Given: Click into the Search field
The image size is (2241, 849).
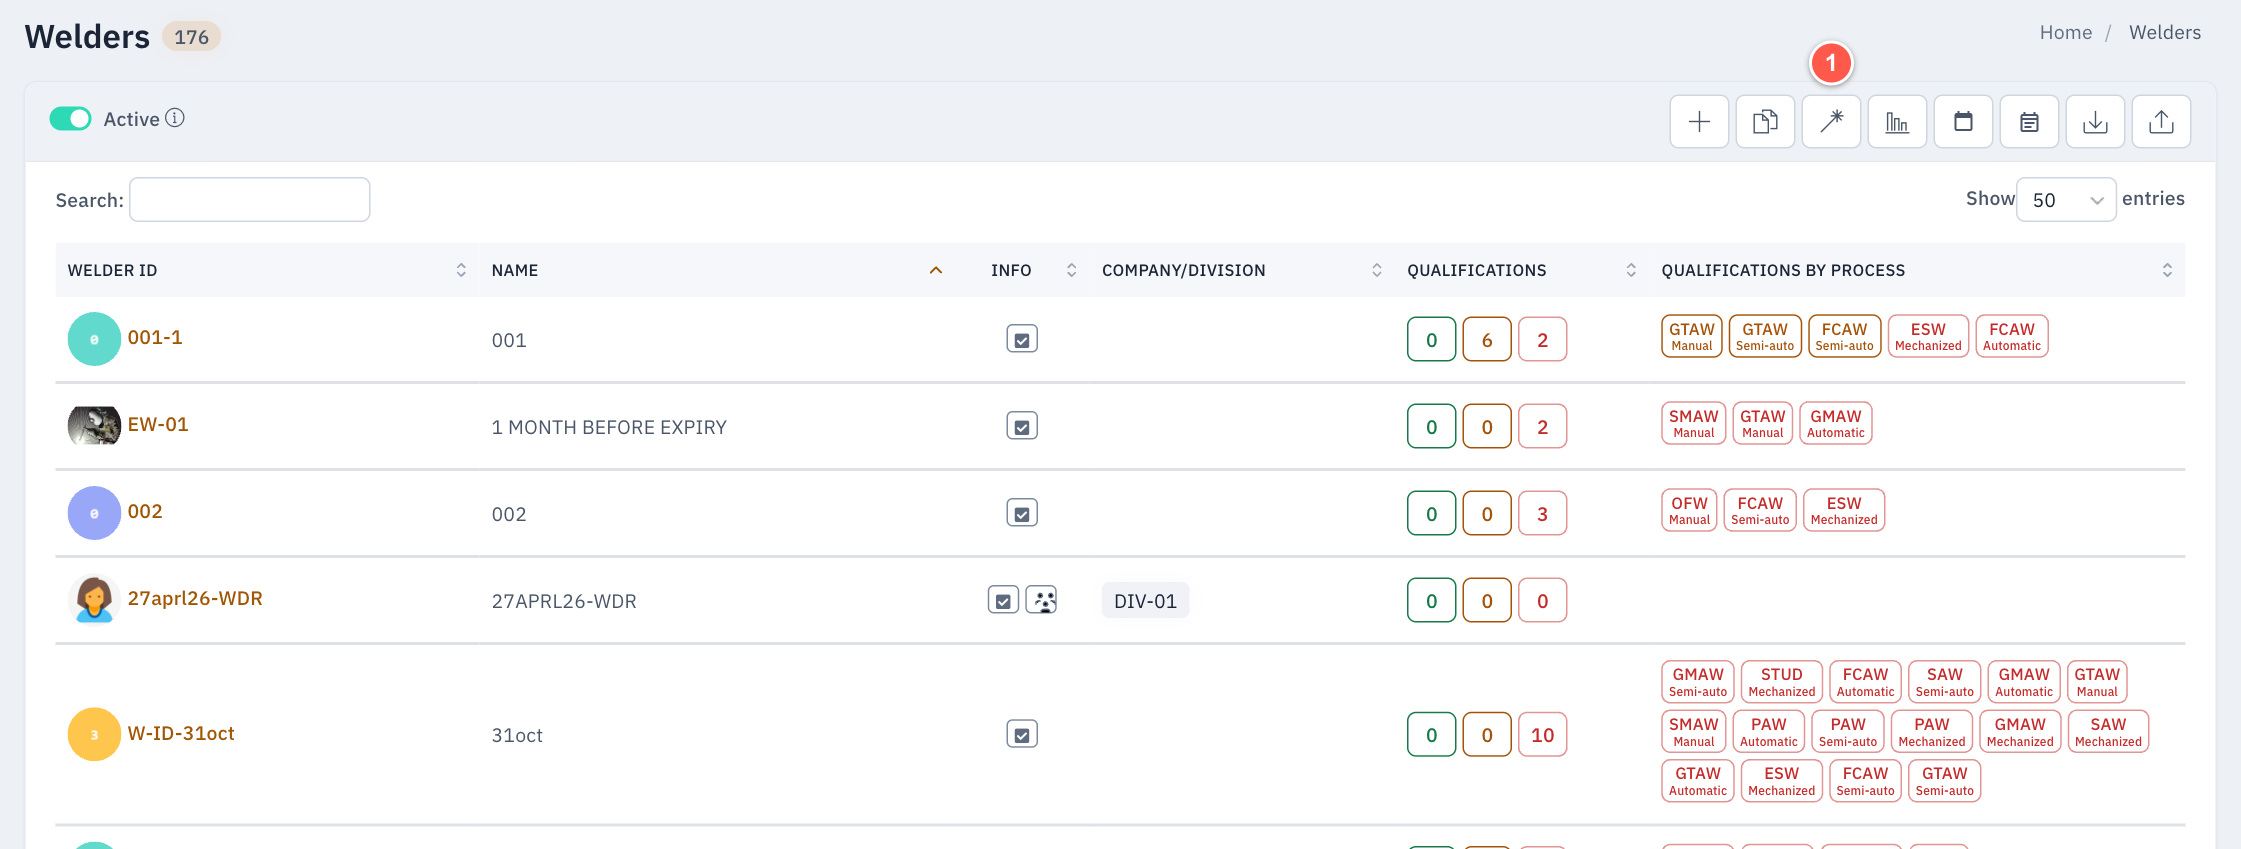Looking at the screenshot, I should [x=250, y=200].
